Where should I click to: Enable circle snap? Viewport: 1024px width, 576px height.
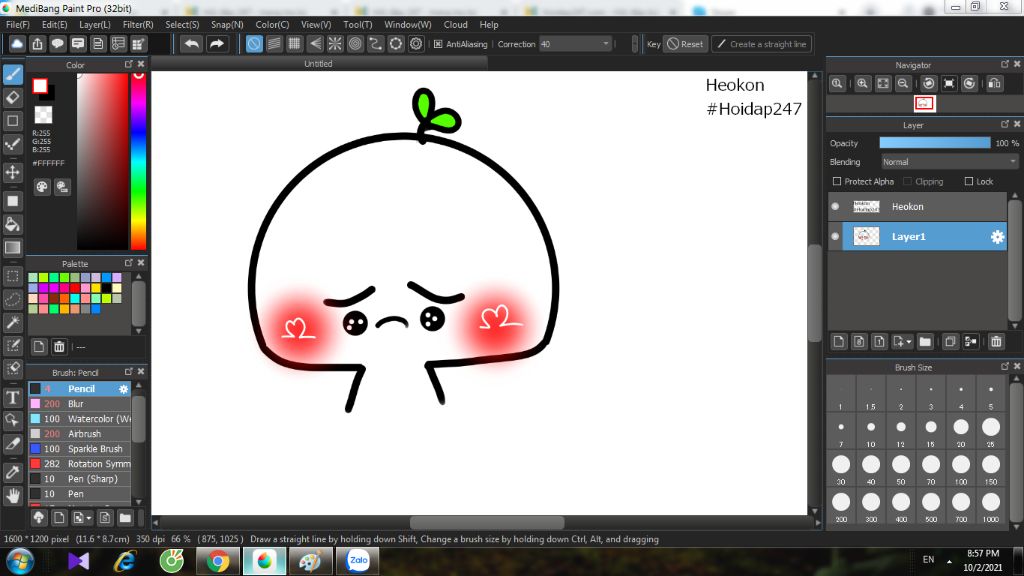(355, 44)
